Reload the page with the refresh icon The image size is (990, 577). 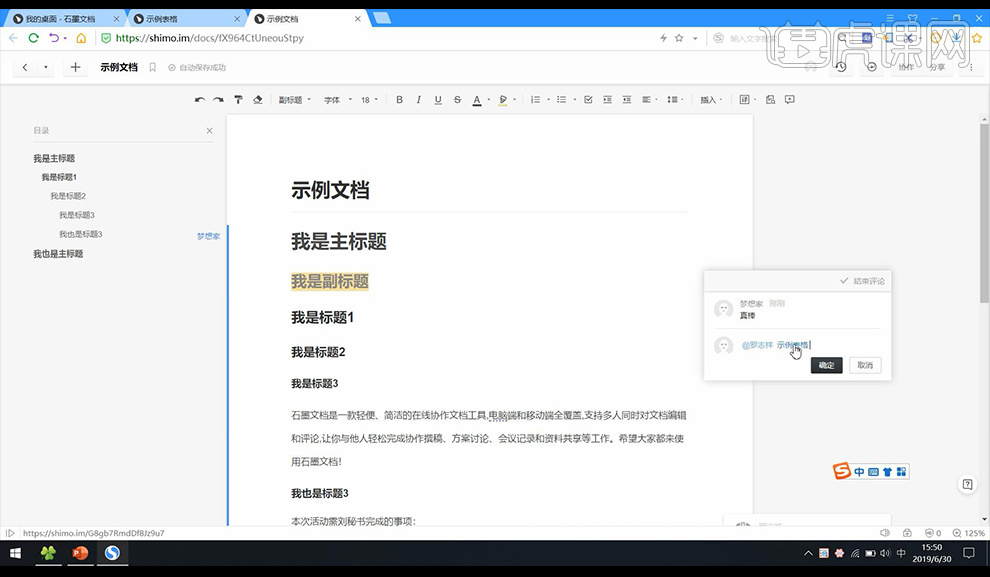point(33,38)
